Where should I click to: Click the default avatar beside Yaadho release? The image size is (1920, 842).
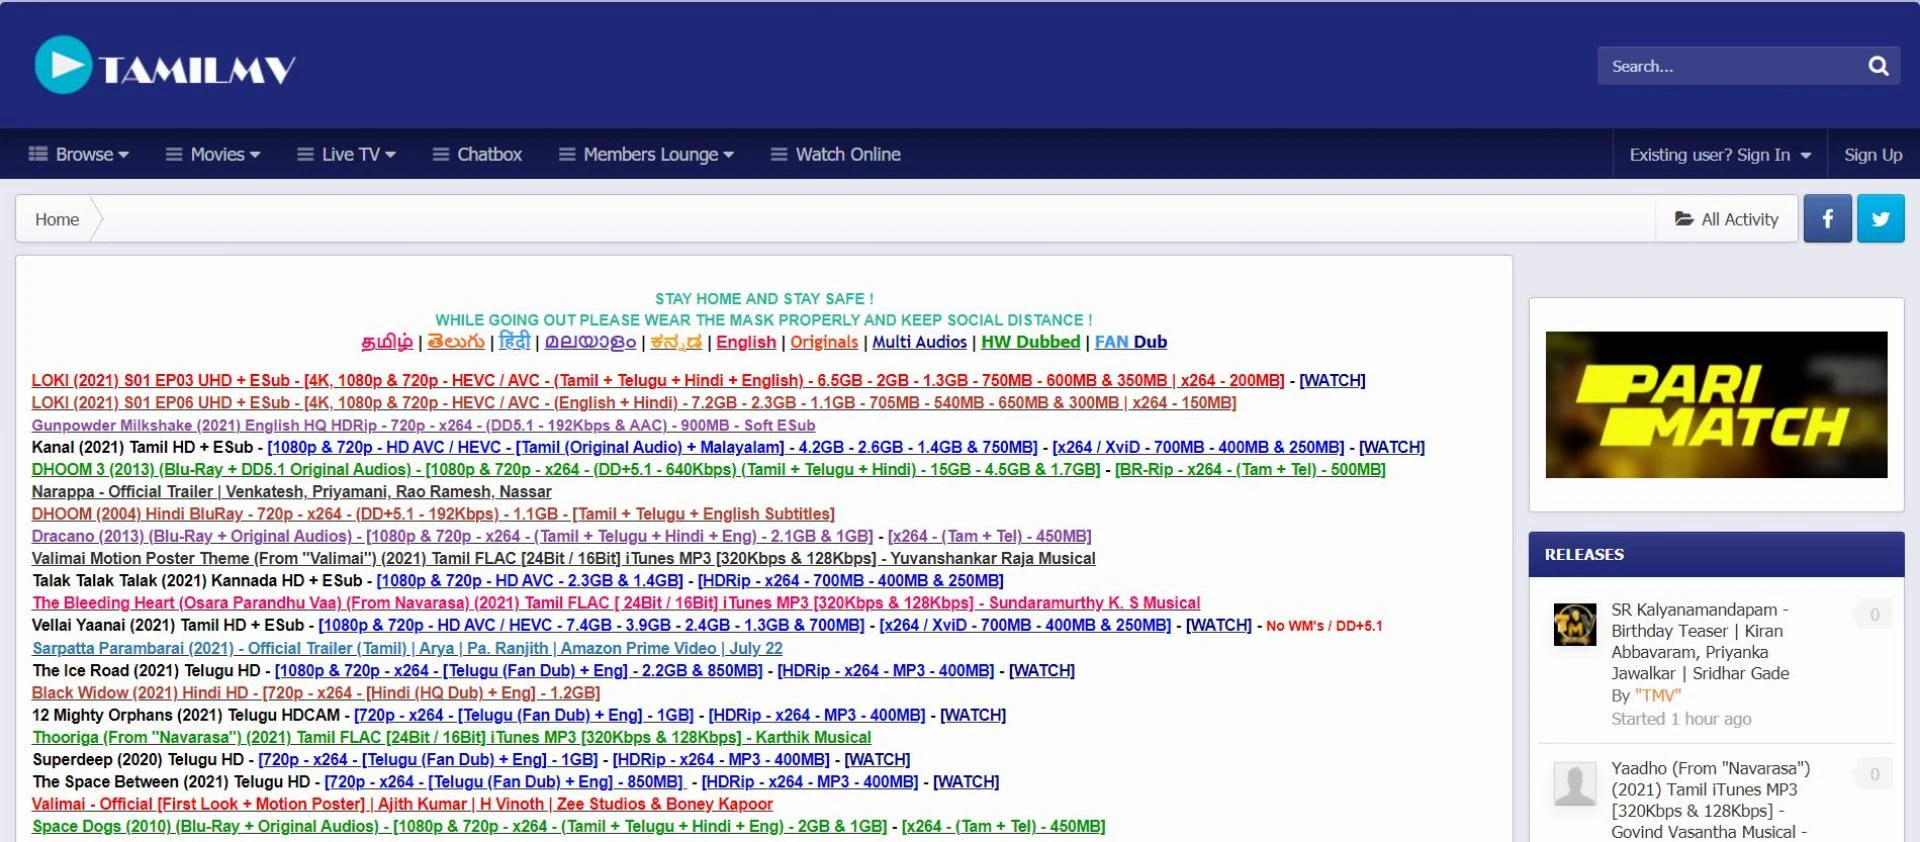[x=1574, y=784]
